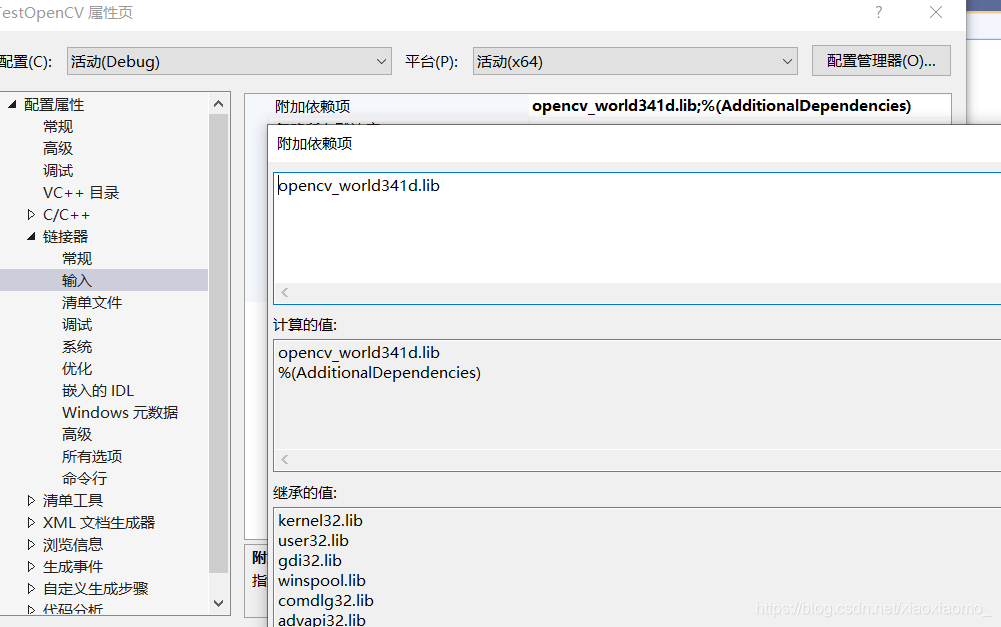
Task: Select 高级 under 配置属性
Action: 58,148
